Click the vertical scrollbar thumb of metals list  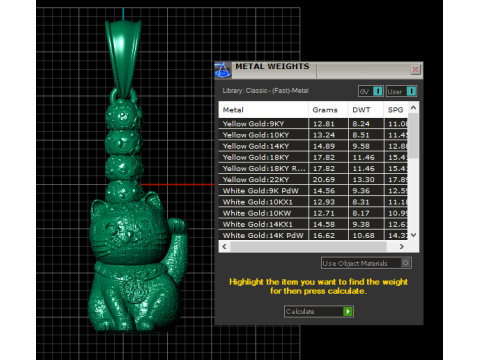tap(413, 135)
